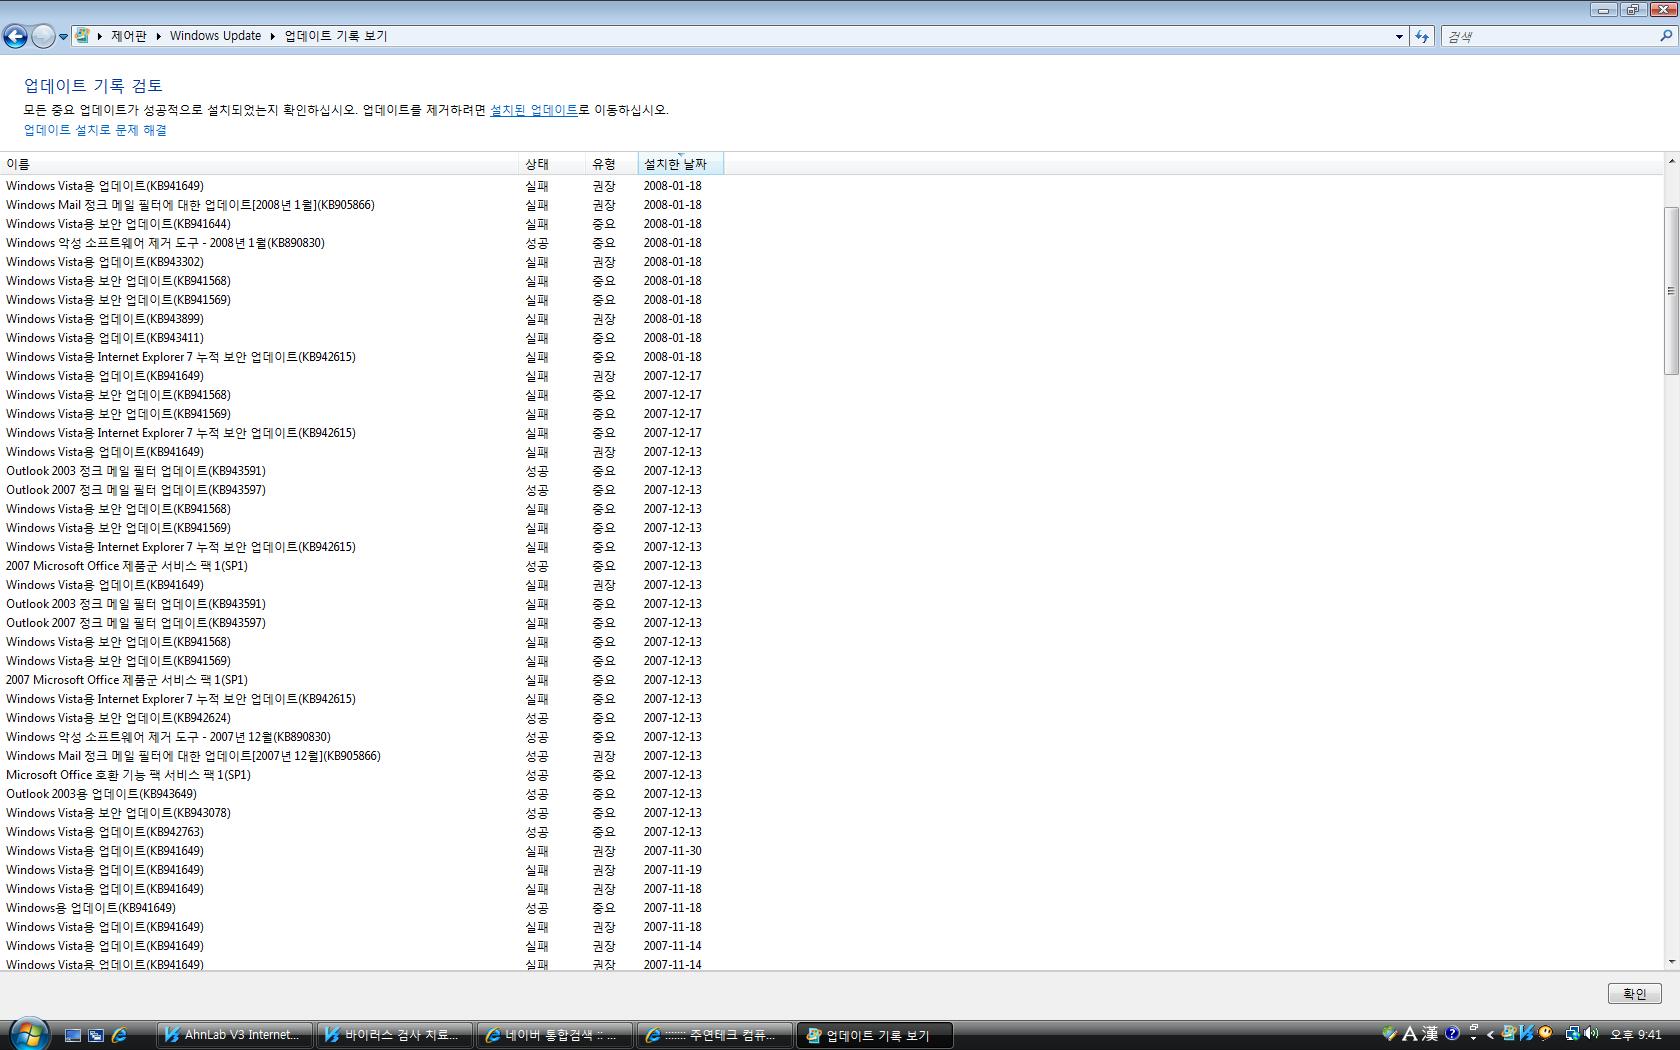Launch Internet Explorer from quick launch
The height and width of the screenshot is (1050, 1680).
click(x=119, y=1035)
